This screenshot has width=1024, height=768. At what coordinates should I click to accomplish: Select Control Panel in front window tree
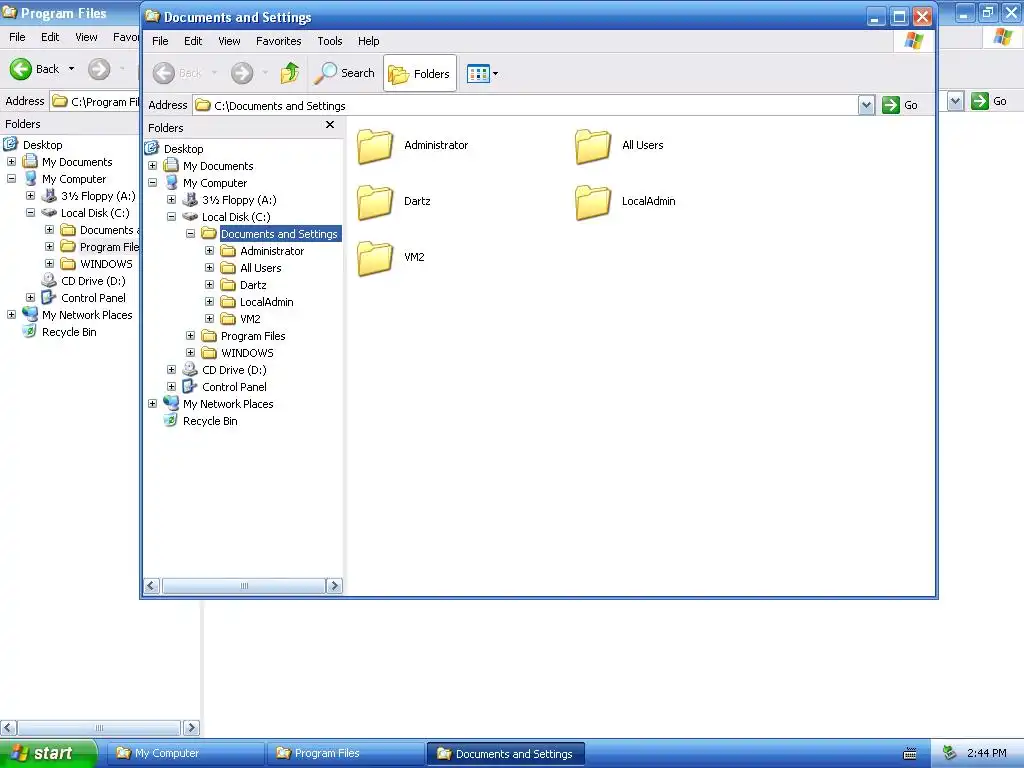point(234,387)
